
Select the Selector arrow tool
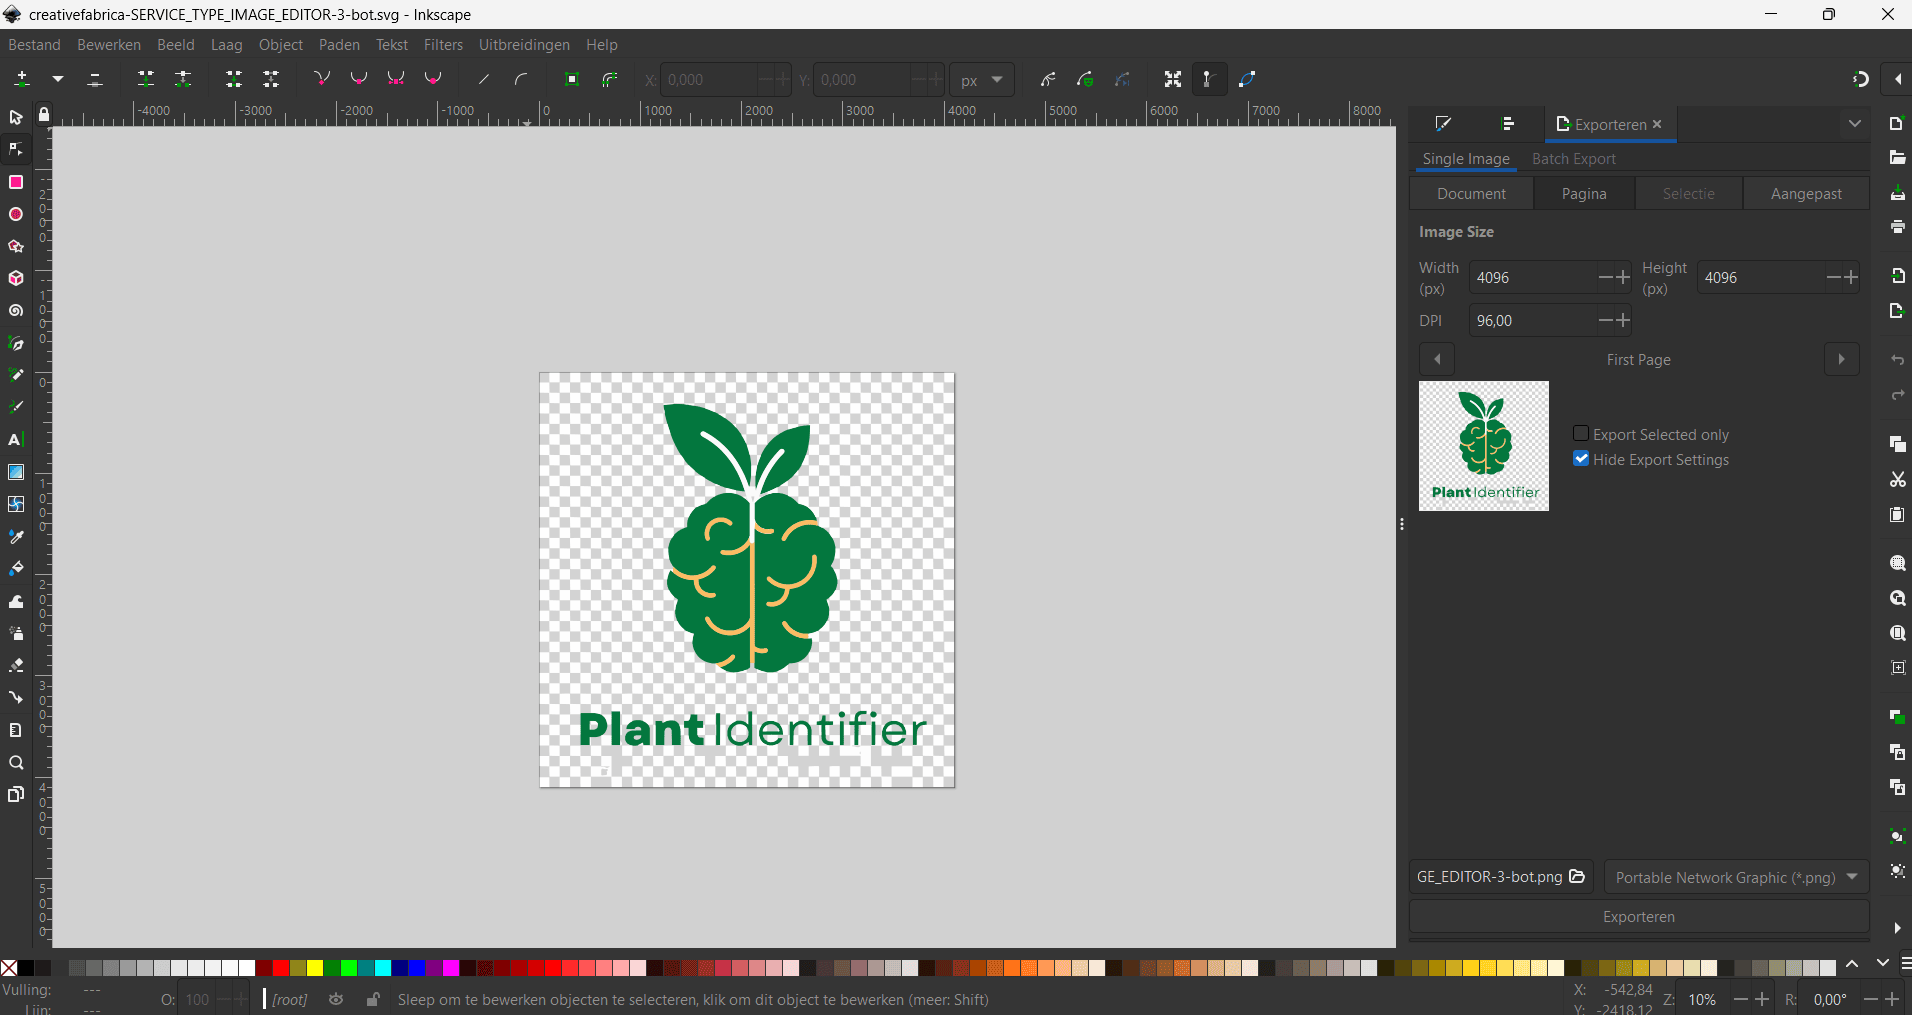[x=16, y=118]
